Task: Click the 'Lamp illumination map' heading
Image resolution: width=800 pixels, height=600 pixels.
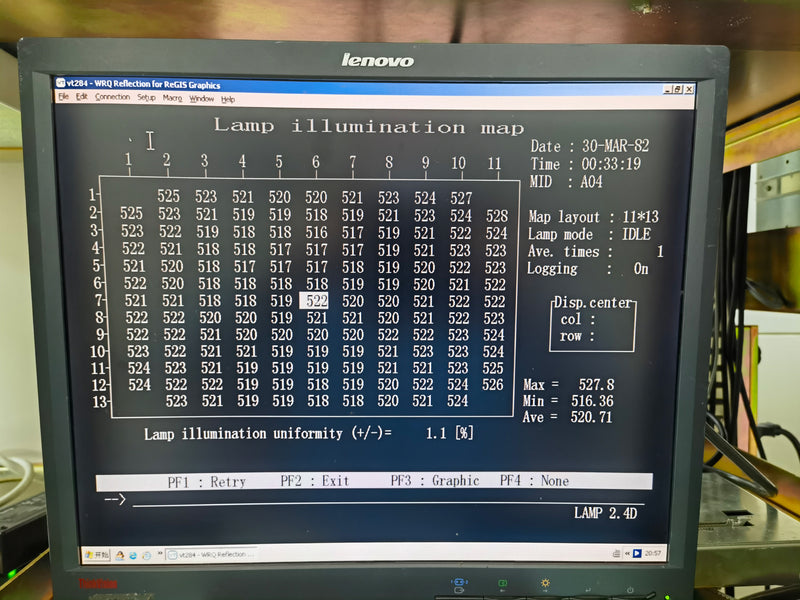Action: (368, 126)
